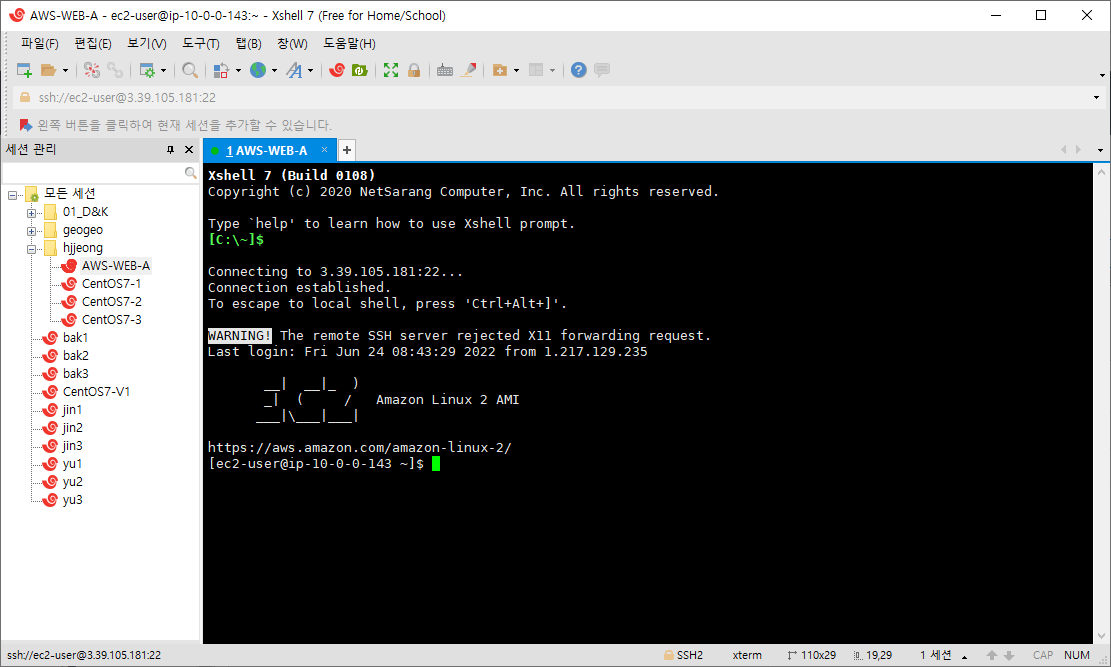The height and width of the screenshot is (667, 1111).
Task: Click the terminal scrollbar up arrow
Action: (1102, 172)
